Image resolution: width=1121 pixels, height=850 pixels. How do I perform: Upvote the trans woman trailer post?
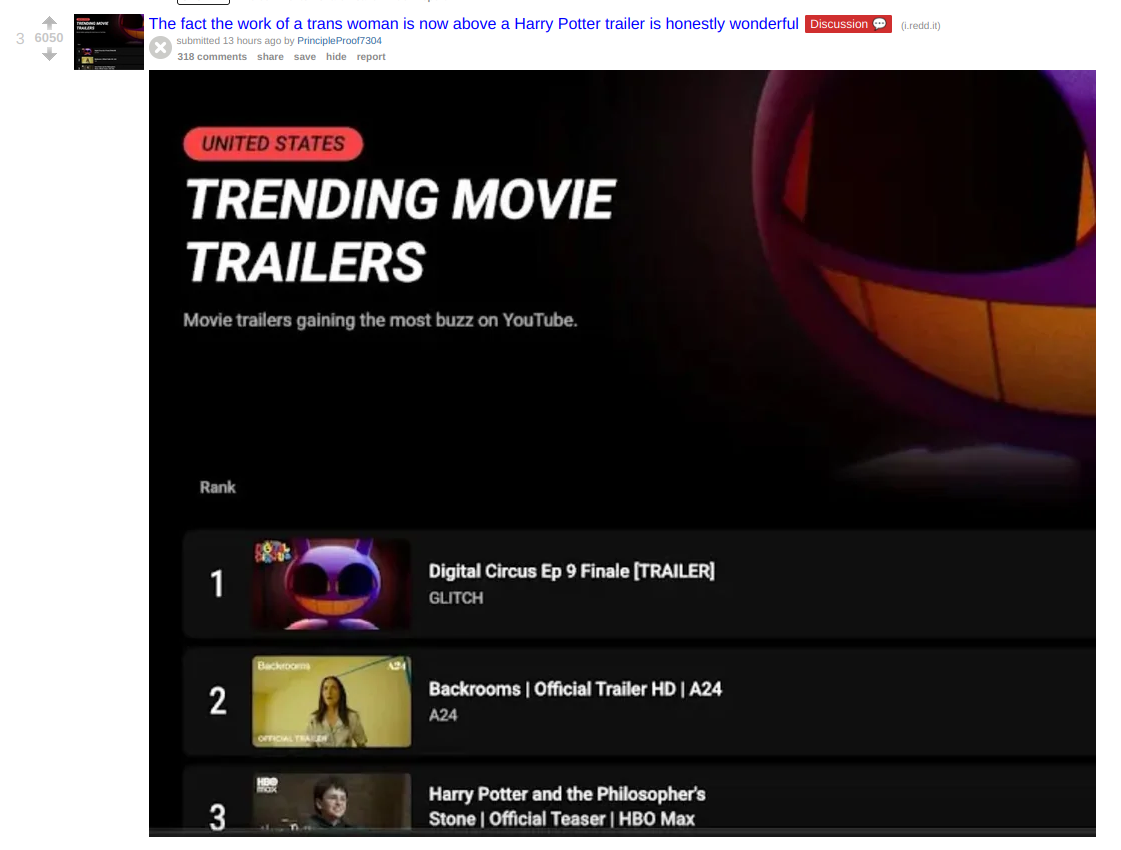coord(49,23)
